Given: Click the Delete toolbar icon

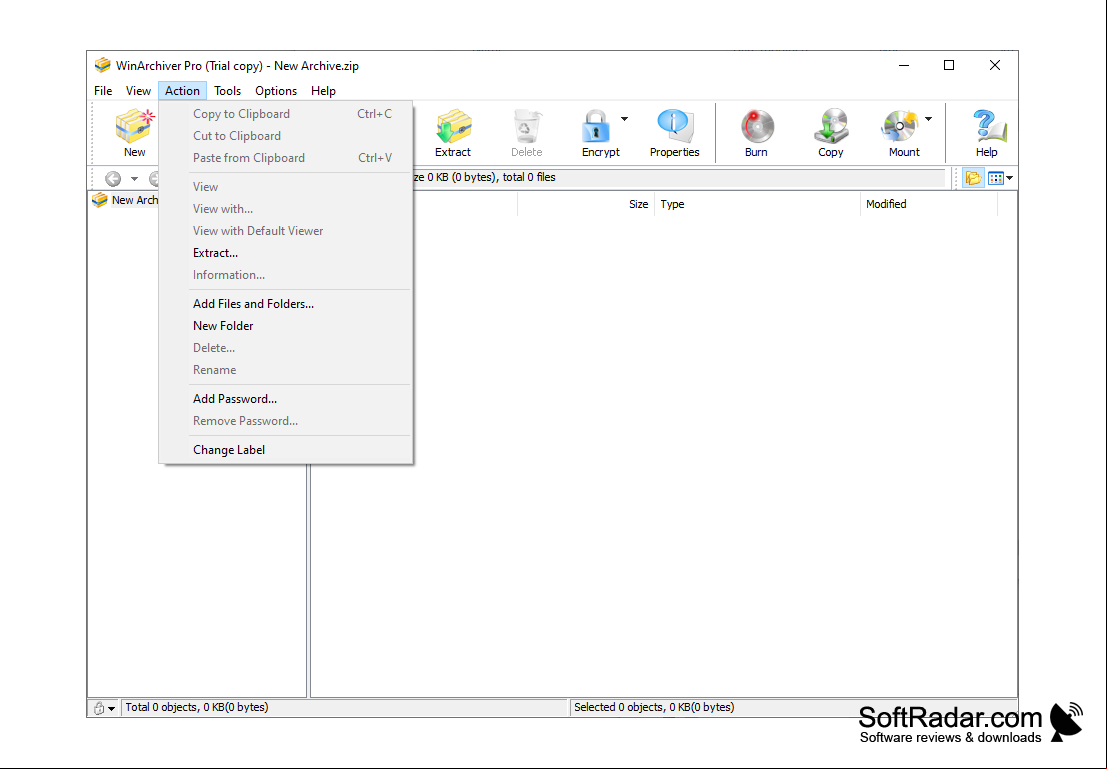Looking at the screenshot, I should 527,133.
